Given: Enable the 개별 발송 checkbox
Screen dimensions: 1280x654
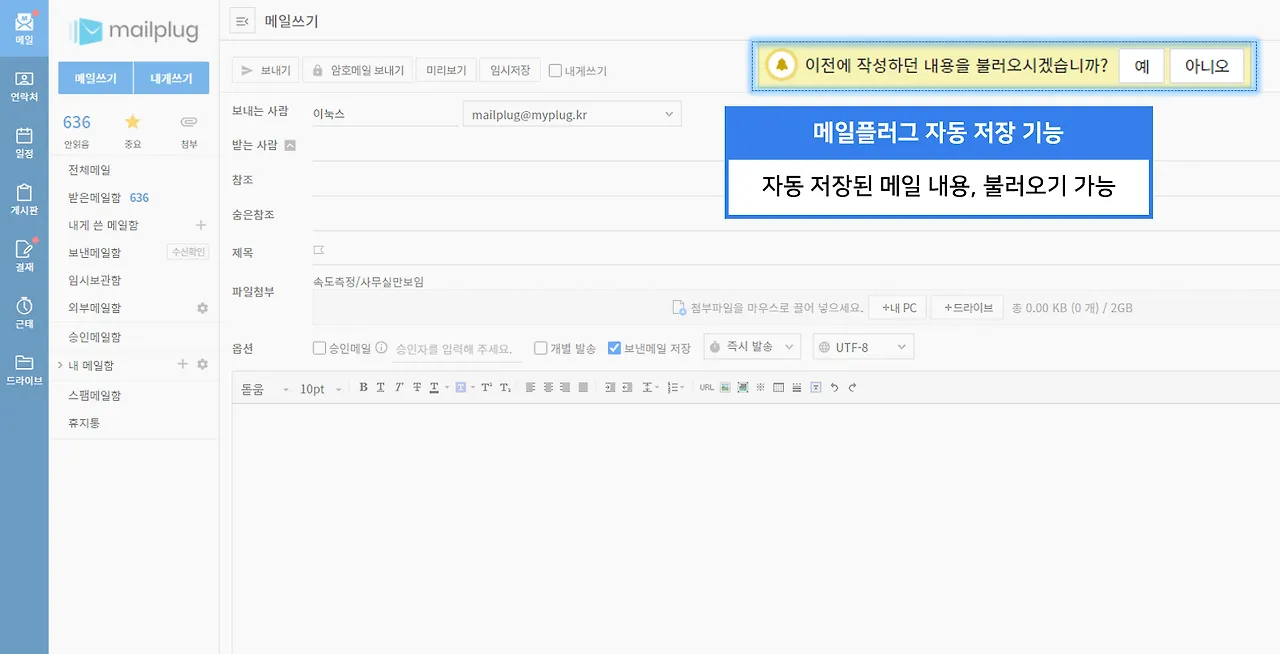Looking at the screenshot, I should click(x=540, y=348).
